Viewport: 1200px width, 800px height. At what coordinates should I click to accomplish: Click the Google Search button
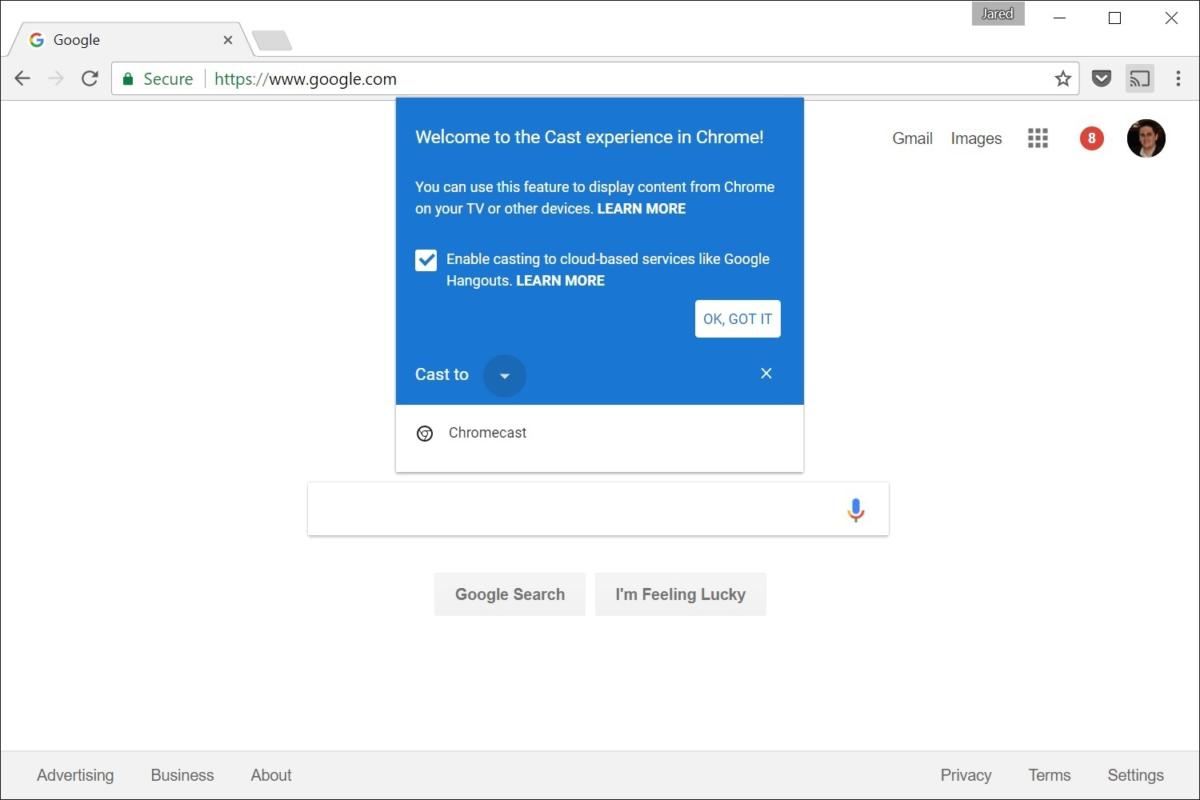pos(510,594)
